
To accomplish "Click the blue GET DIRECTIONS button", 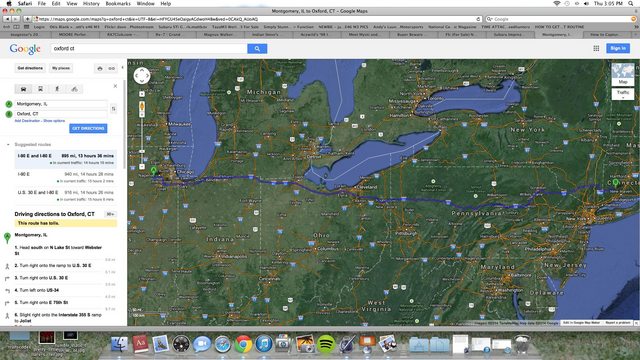I will 88,128.
